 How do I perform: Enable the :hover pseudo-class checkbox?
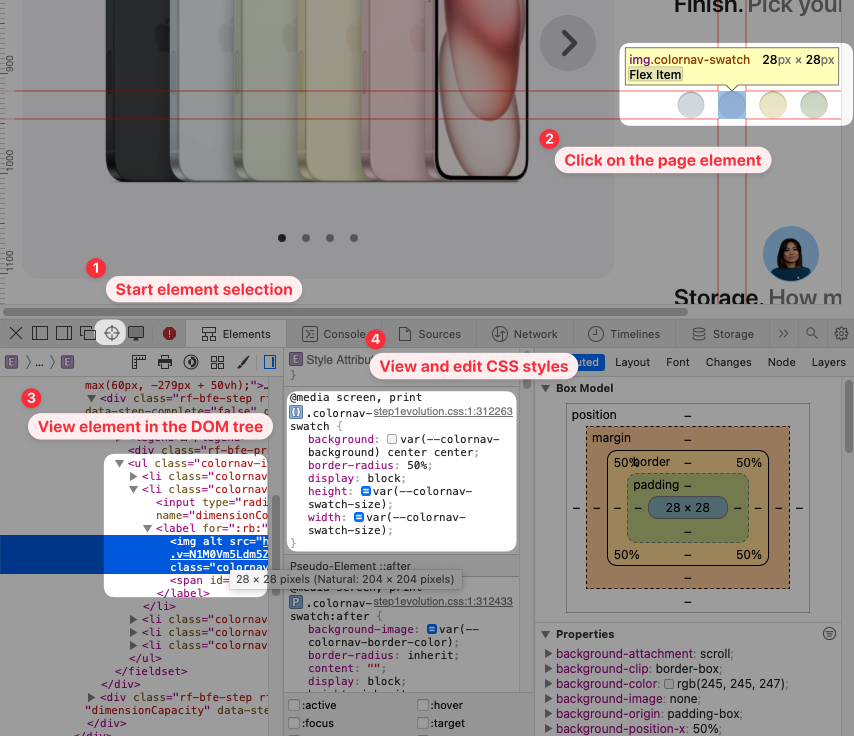(x=423, y=705)
